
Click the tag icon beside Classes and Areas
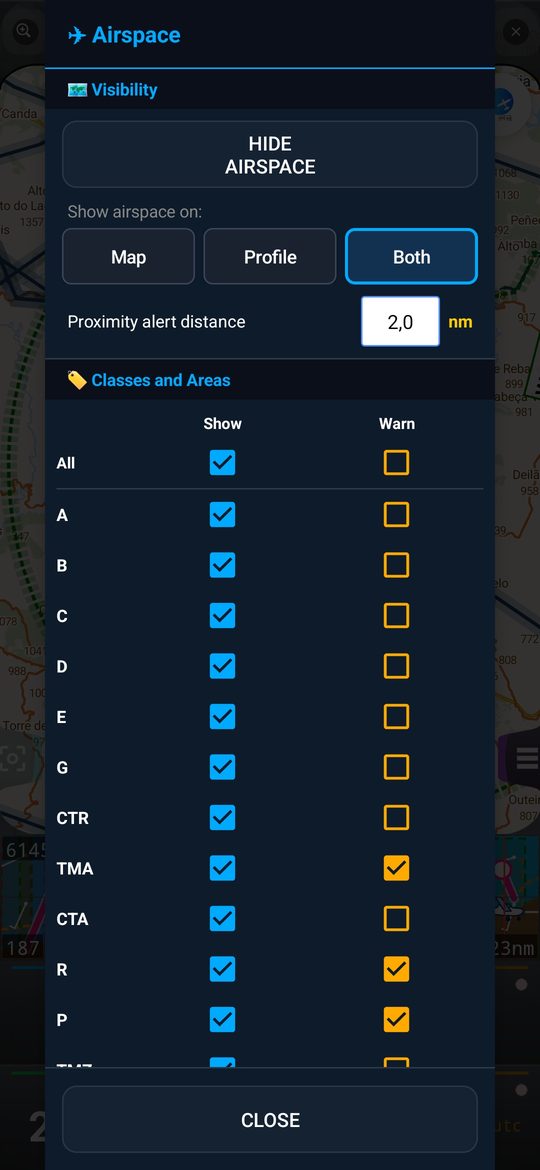click(x=77, y=381)
